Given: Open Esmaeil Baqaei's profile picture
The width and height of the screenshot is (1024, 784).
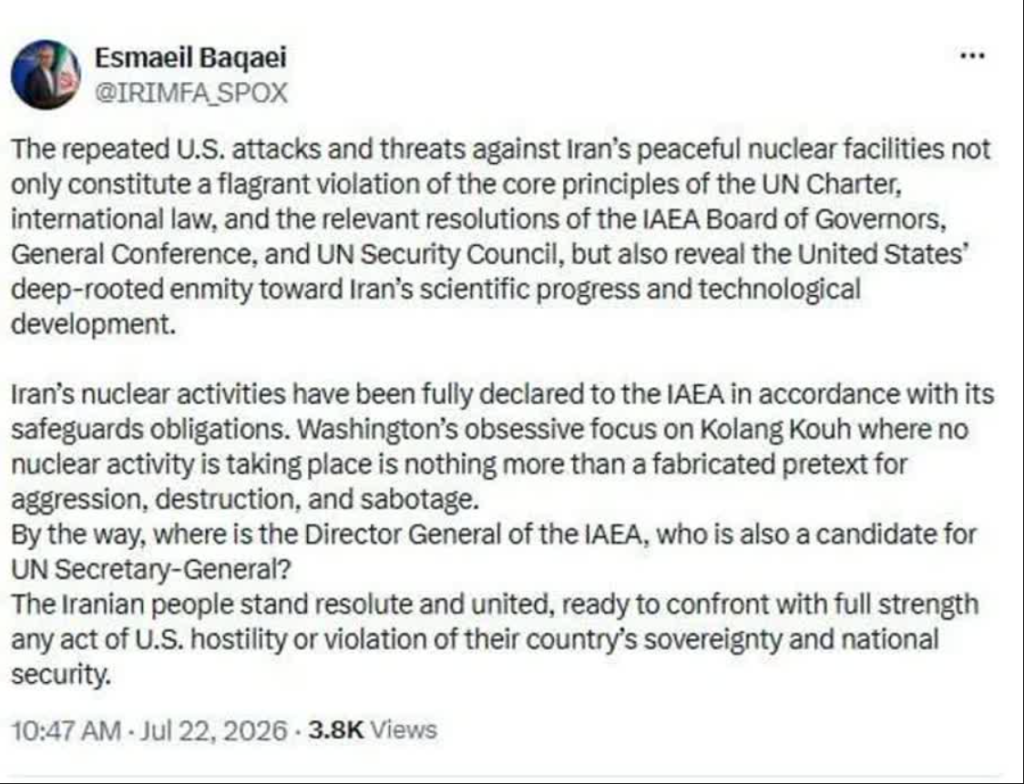Looking at the screenshot, I should (46, 75).
